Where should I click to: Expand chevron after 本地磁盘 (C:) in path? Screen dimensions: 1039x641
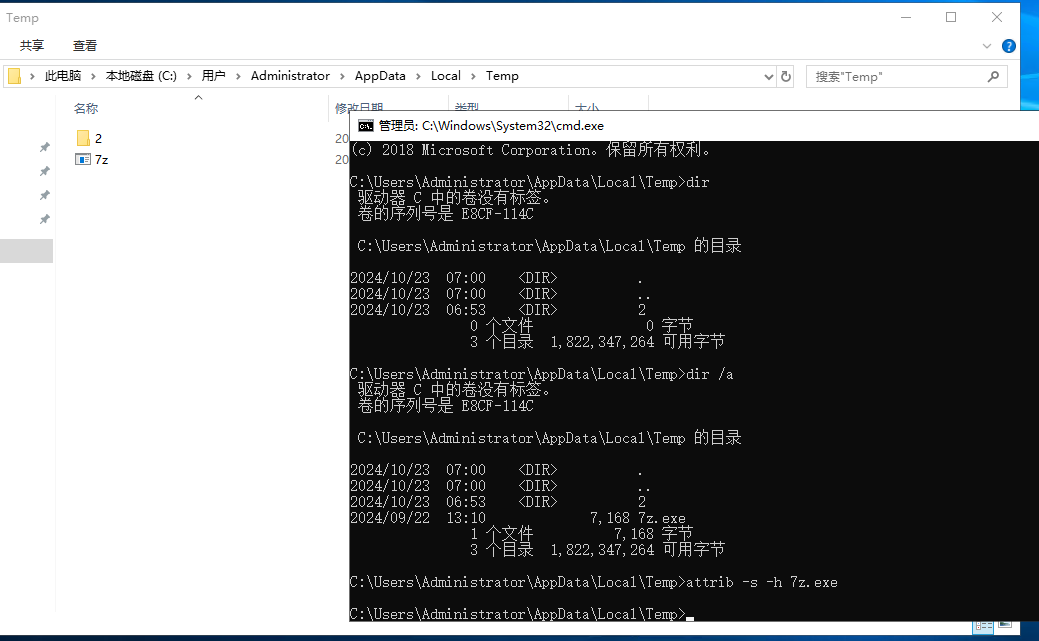click(x=189, y=76)
